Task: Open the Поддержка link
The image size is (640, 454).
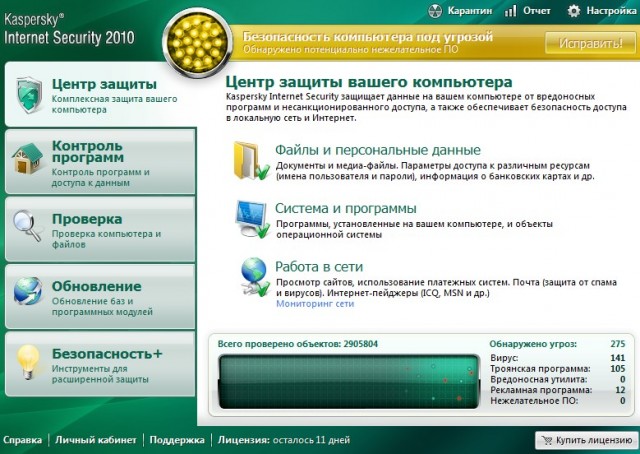Action: (177, 440)
